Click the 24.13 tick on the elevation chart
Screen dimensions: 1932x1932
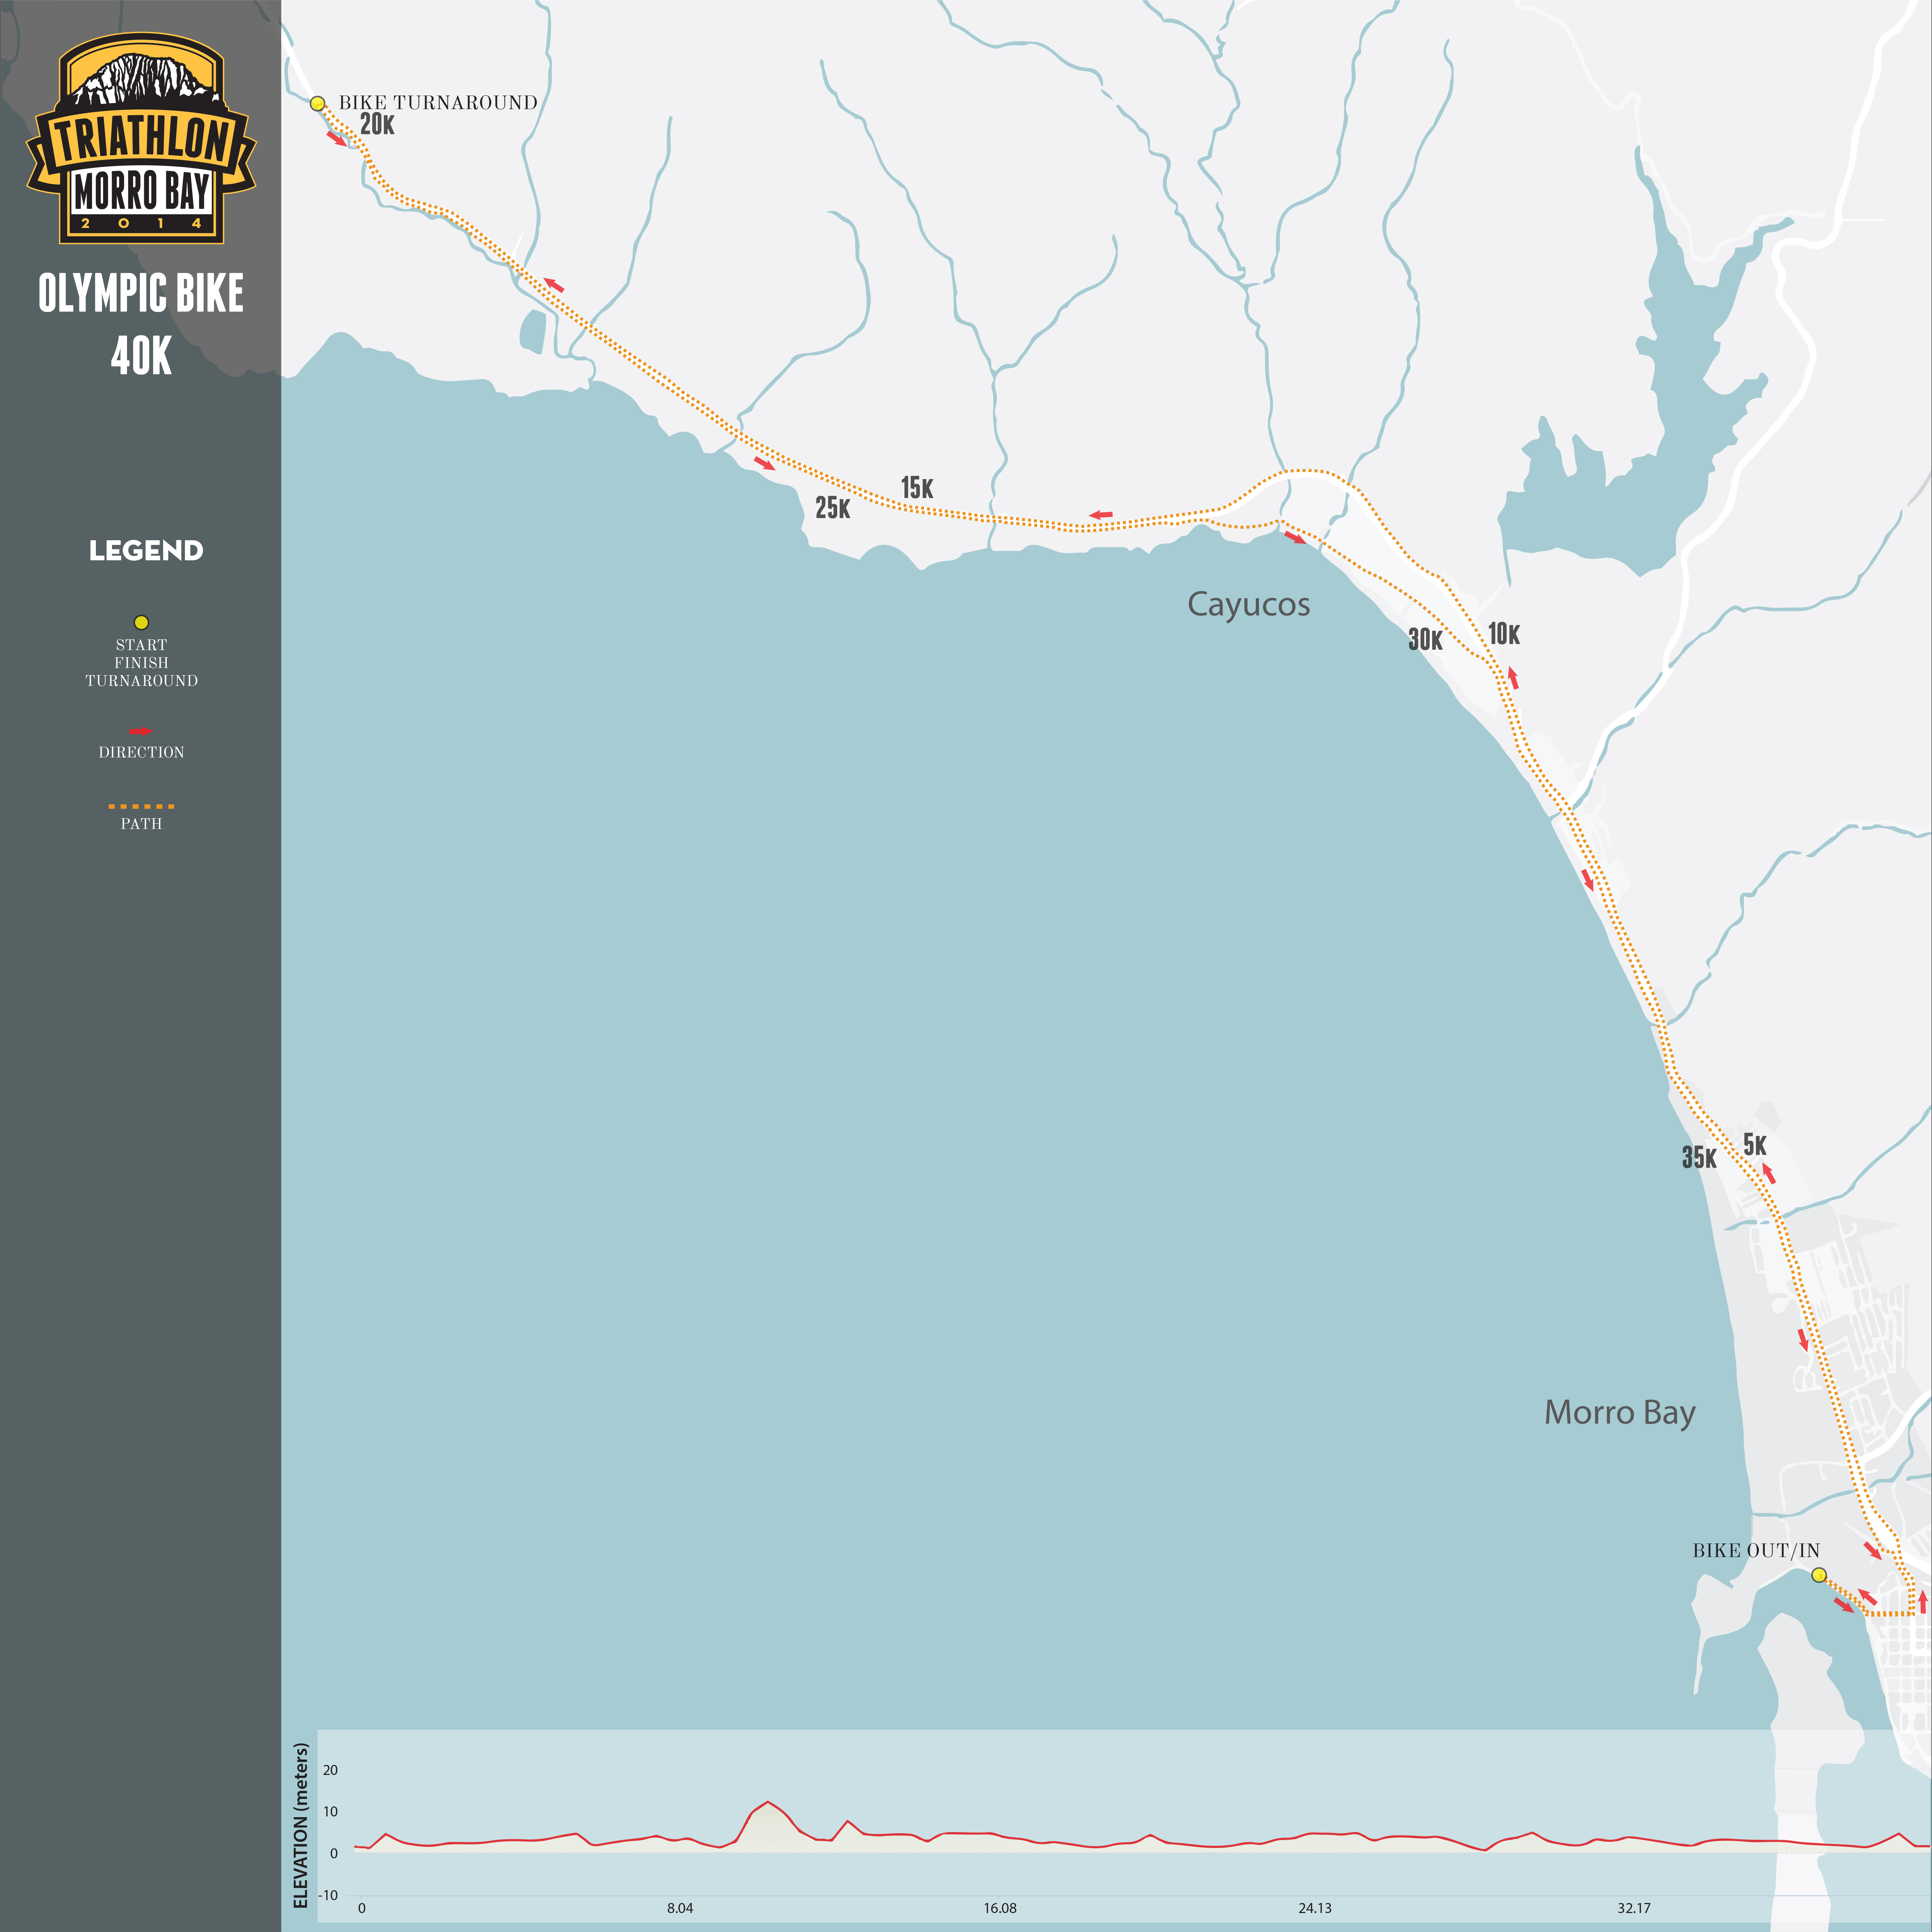click(1315, 1908)
